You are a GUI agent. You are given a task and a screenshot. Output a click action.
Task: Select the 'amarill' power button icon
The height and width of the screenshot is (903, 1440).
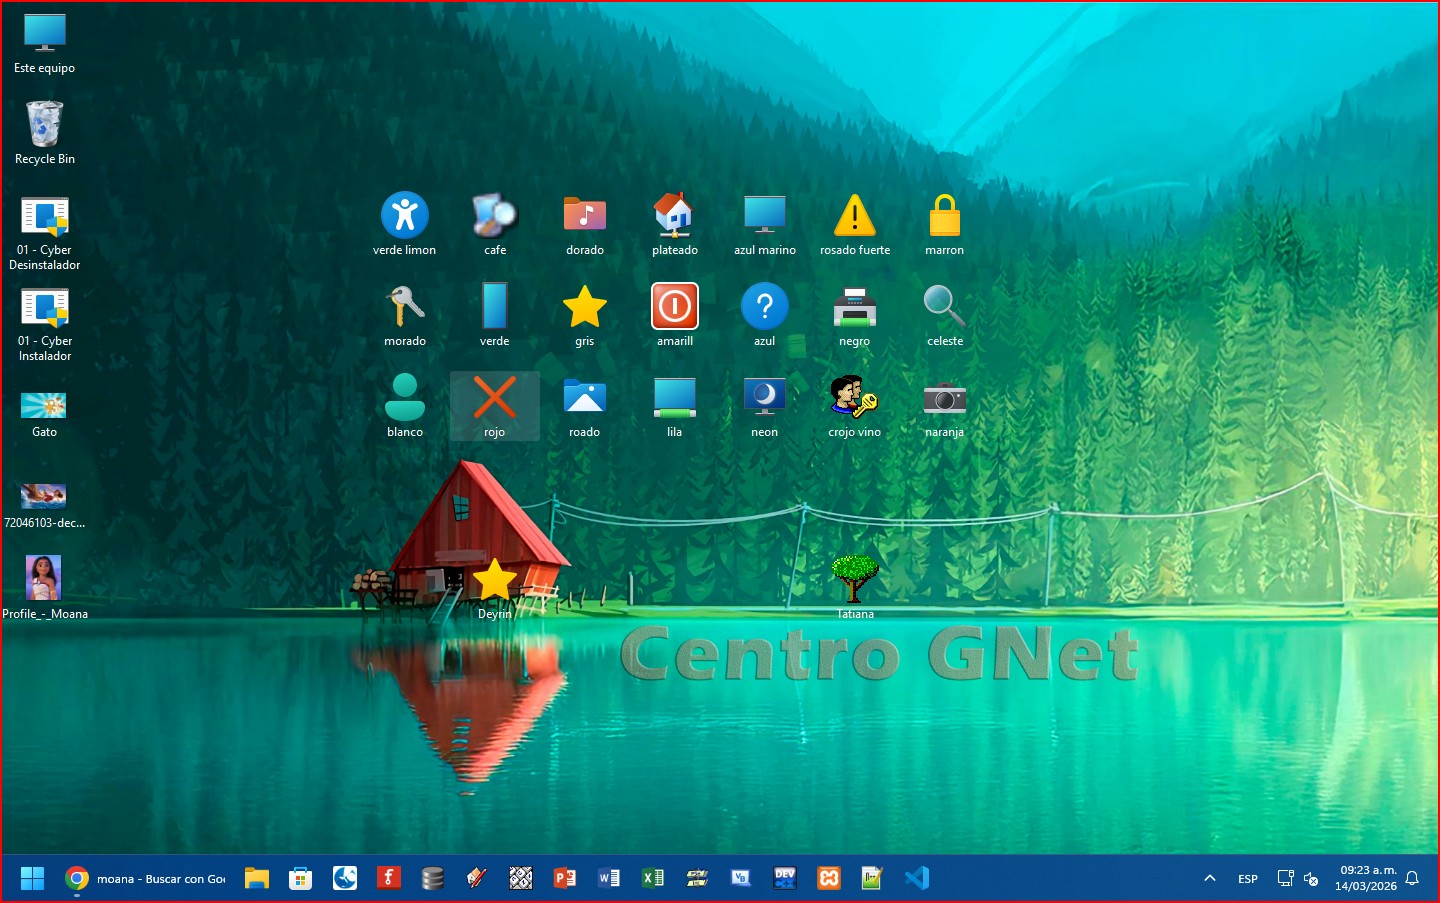[x=674, y=307]
